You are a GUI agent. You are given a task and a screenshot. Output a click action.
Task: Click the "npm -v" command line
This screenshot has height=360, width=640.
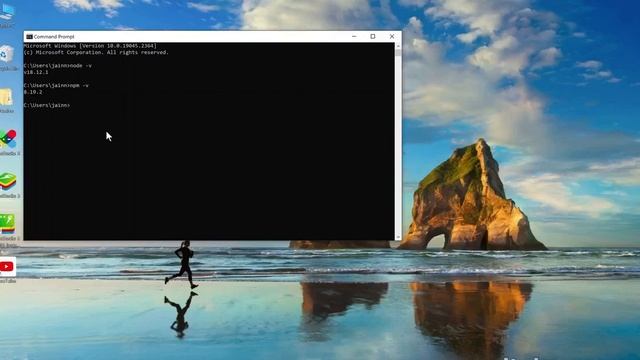tap(56, 86)
